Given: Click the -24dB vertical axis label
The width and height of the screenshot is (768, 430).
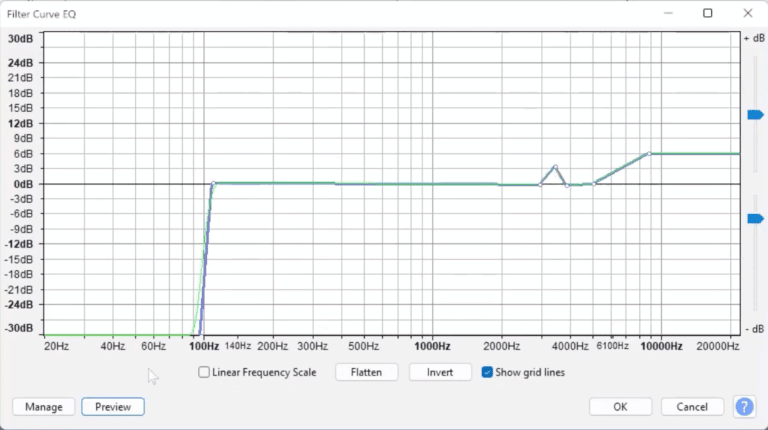Looking at the screenshot, I should click(19, 305).
